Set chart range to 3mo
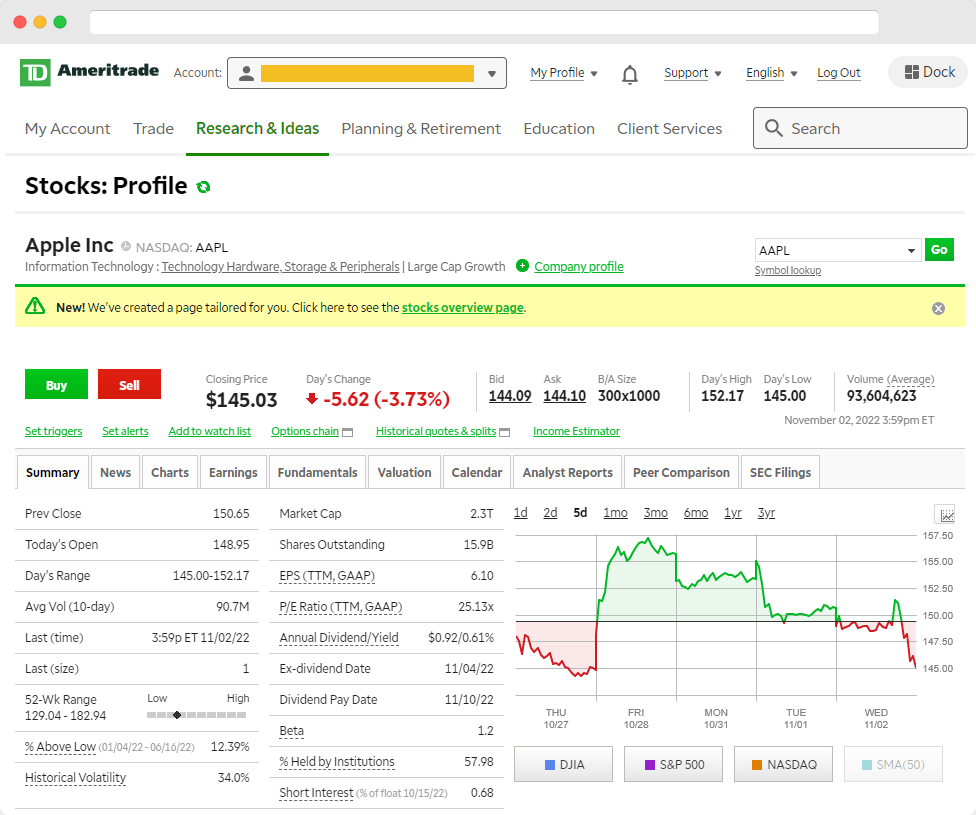The width and height of the screenshot is (976, 815). coord(655,512)
